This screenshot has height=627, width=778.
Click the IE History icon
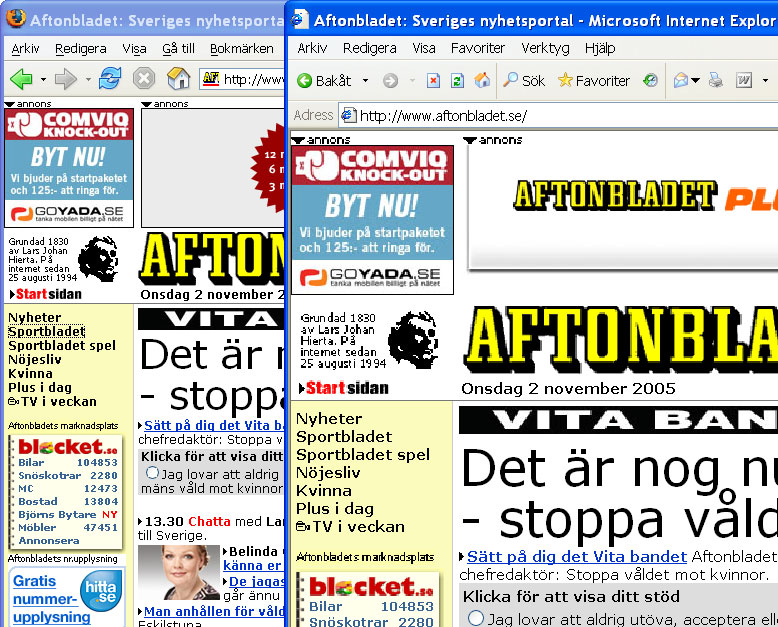[x=650, y=80]
